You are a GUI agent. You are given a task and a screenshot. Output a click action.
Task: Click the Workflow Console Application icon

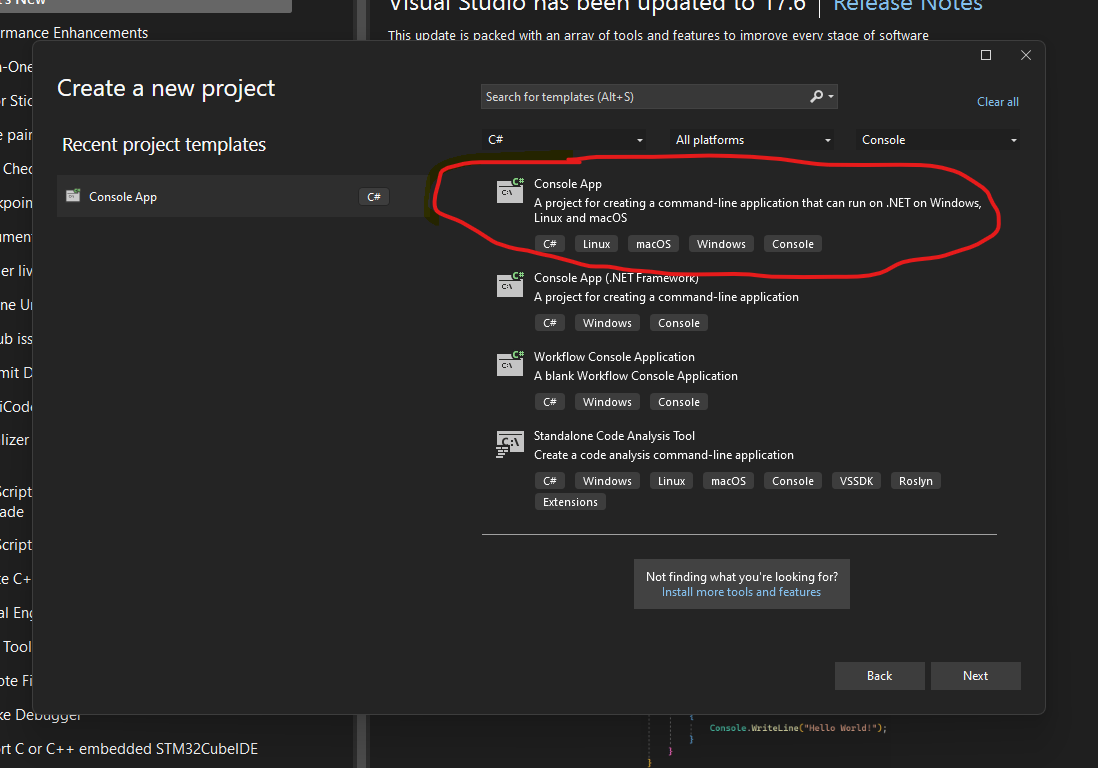coord(510,363)
